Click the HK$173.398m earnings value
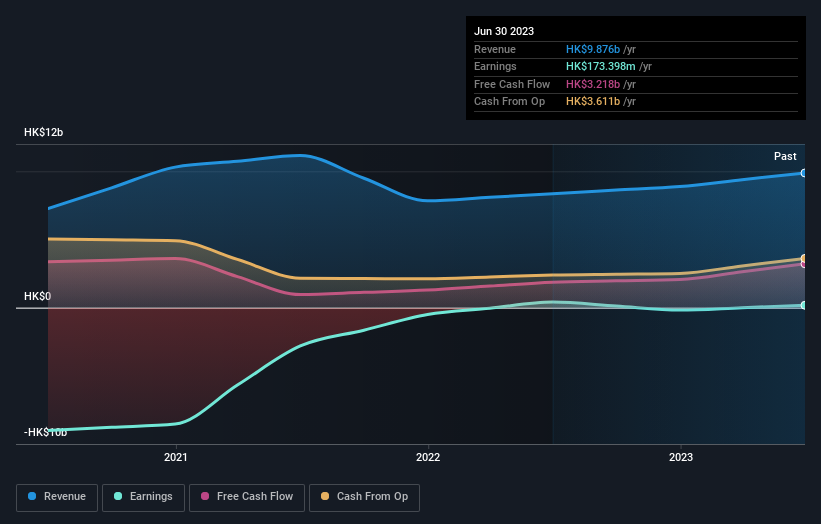This screenshot has height=524, width=821. click(x=601, y=66)
